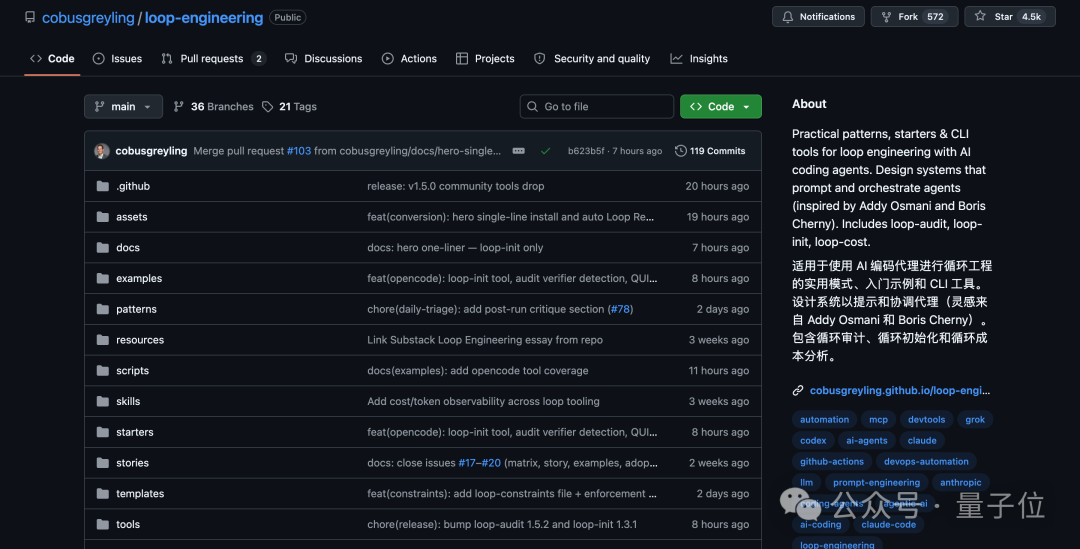The height and width of the screenshot is (549, 1080).
Task: Click the templates folder icon
Action: pyautogui.click(x=103, y=494)
